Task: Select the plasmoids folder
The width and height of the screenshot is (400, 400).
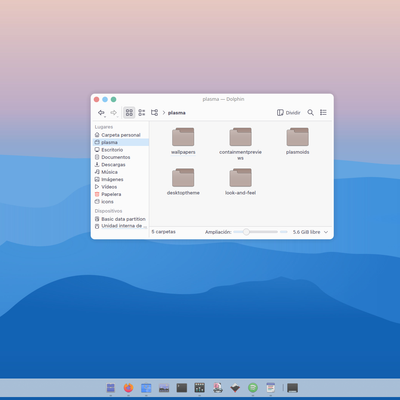Action: pyautogui.click(x=297, y=141)
